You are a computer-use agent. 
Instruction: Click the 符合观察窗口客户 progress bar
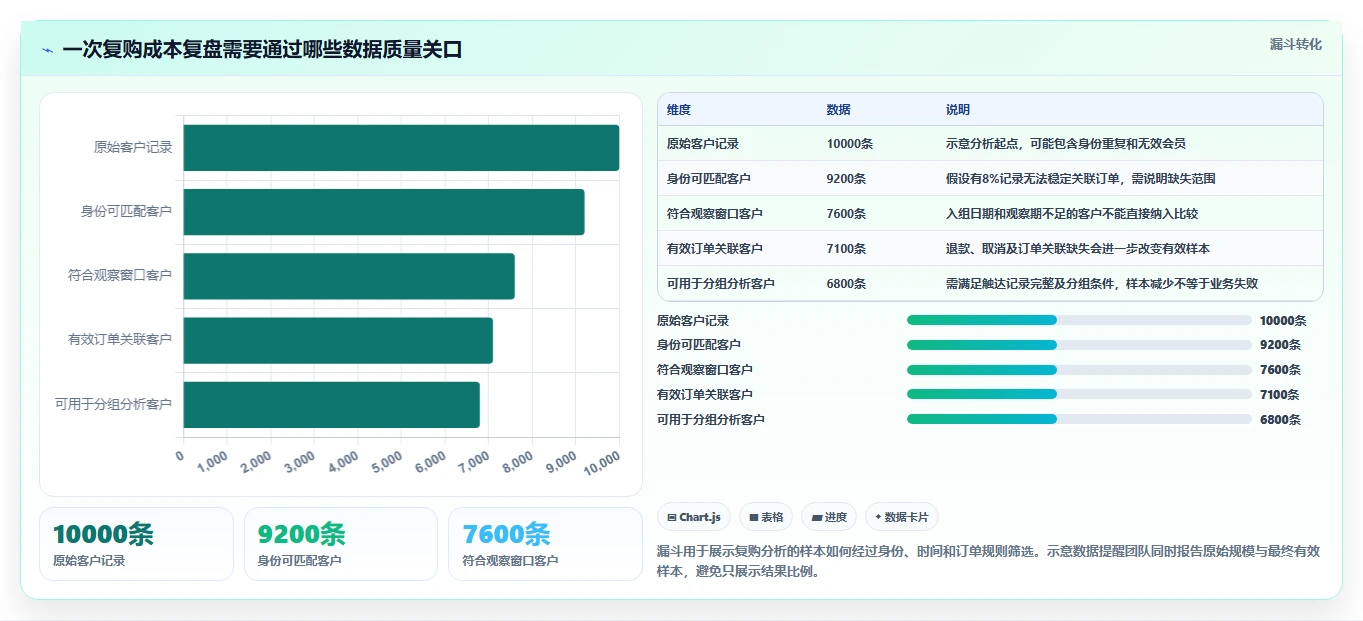pyautogui.click(x=1079, y=370)
